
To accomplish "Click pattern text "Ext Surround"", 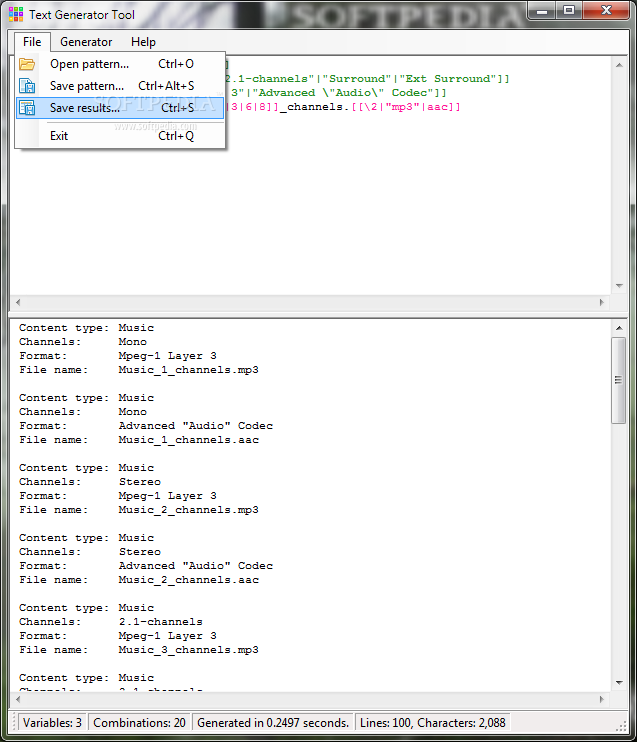I will pos(448,79).
